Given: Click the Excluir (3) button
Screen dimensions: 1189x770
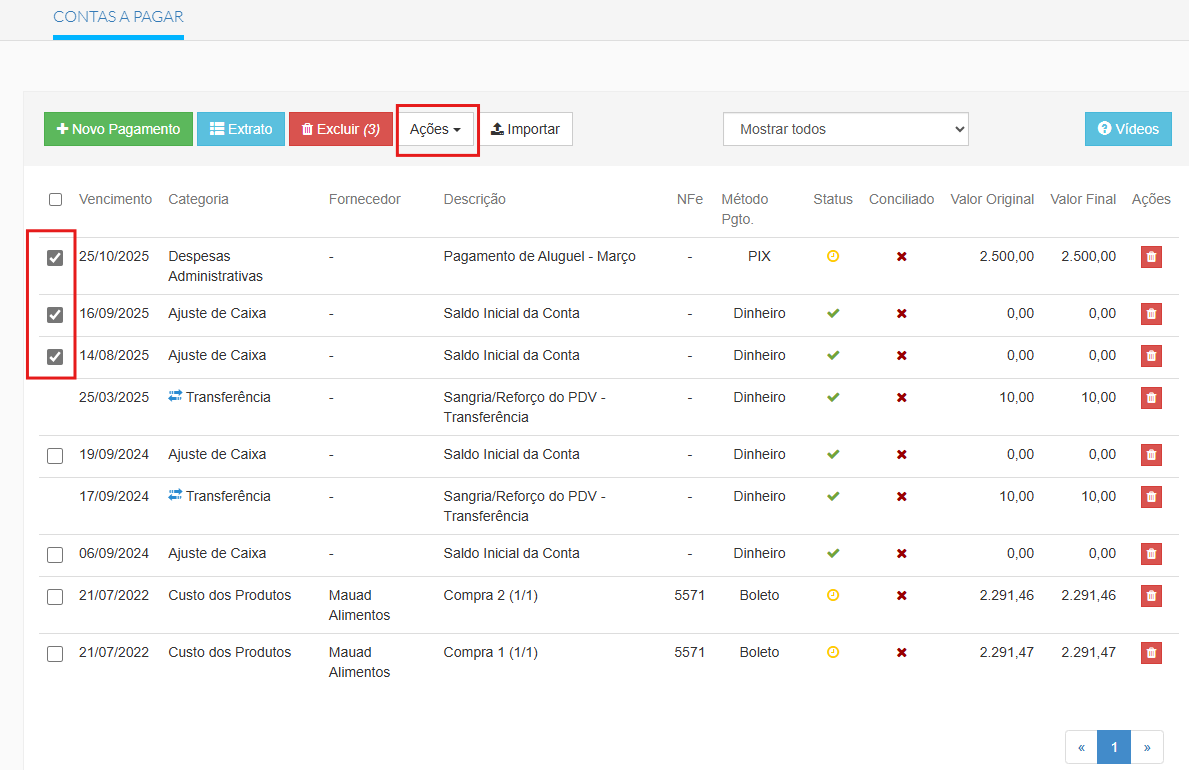Looking at the screenshot, I should pos(340,129).
